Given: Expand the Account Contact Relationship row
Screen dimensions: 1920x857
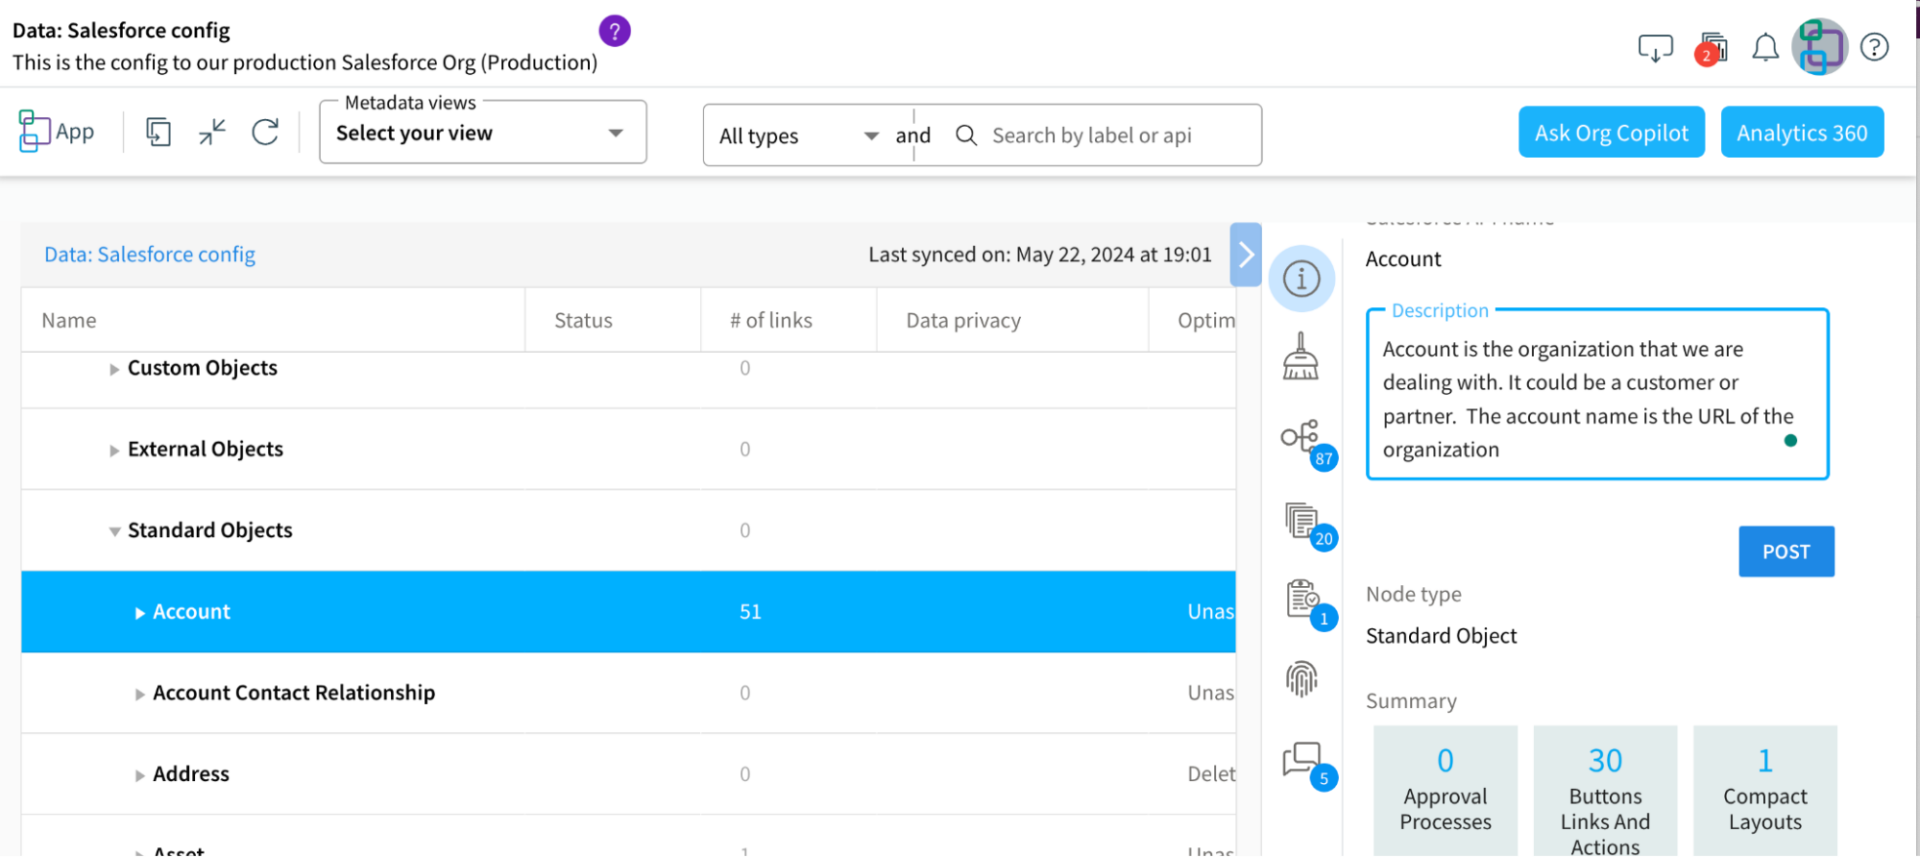Looking at the screenshot, I should (x=140, y=694).
